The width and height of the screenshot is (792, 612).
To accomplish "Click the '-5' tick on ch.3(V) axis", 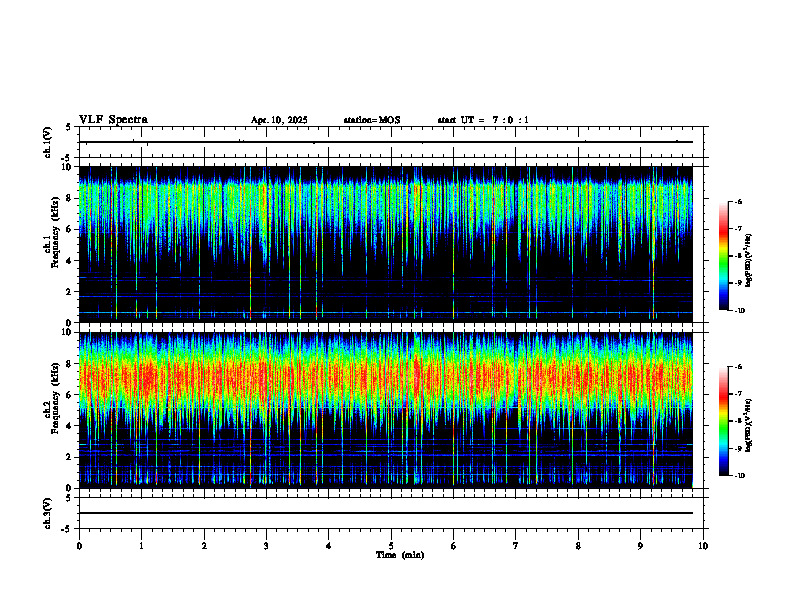I will tap(66, 529).
